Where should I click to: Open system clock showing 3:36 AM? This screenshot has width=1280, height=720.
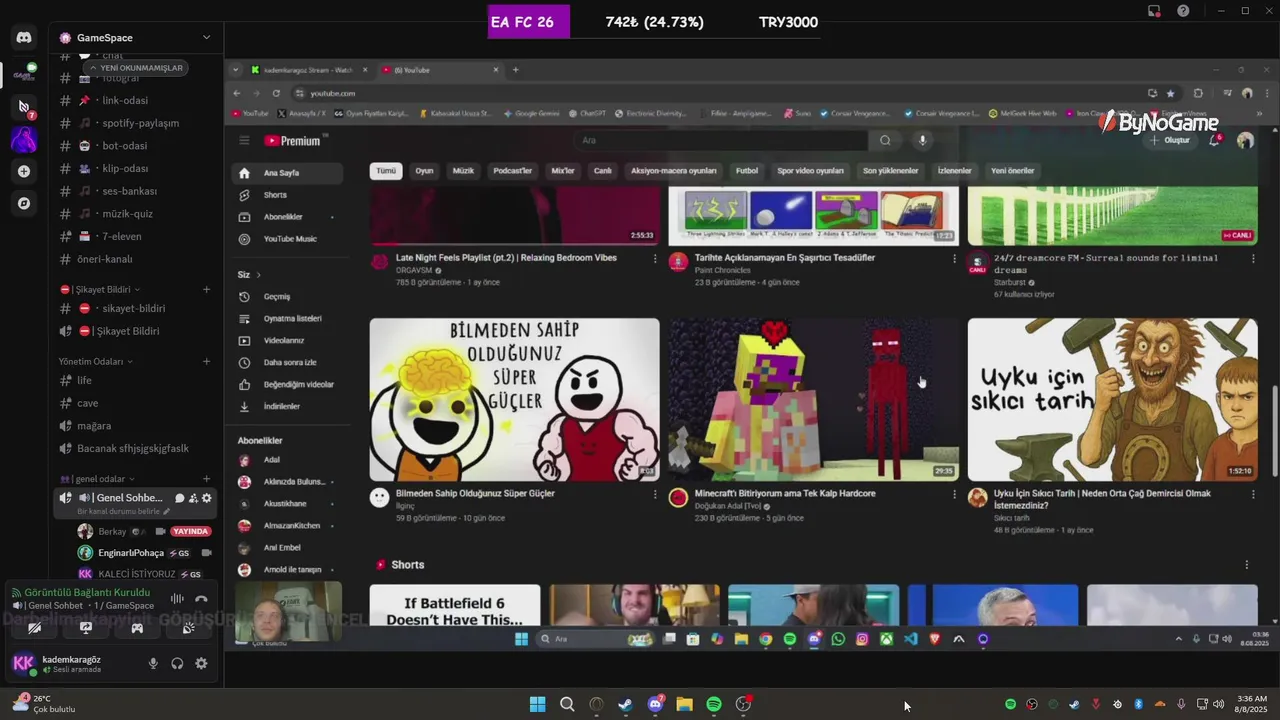(1252, 704)
